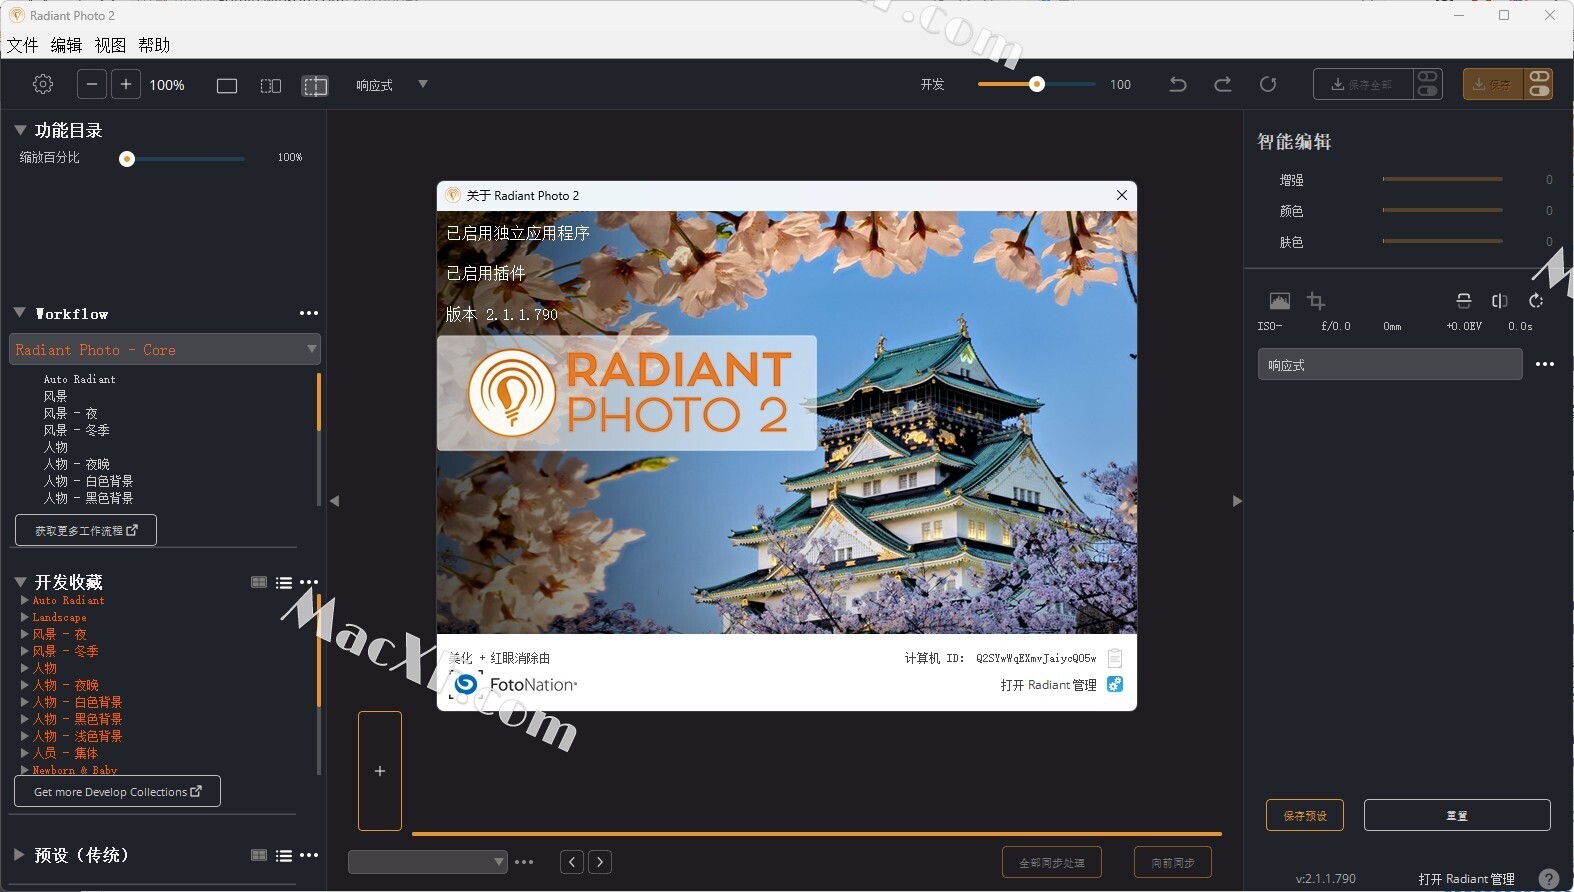The width and height of the screenshot is (1574, 892).
Task: Click the 开发 strength slider handle
Action: [1037, 85]
